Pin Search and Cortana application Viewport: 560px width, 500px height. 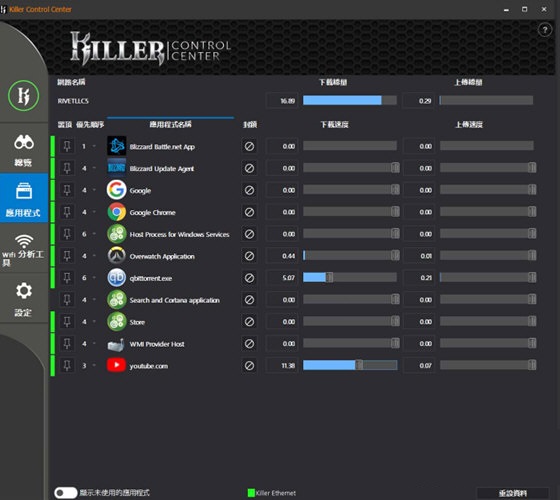click(x=67, y=300)
